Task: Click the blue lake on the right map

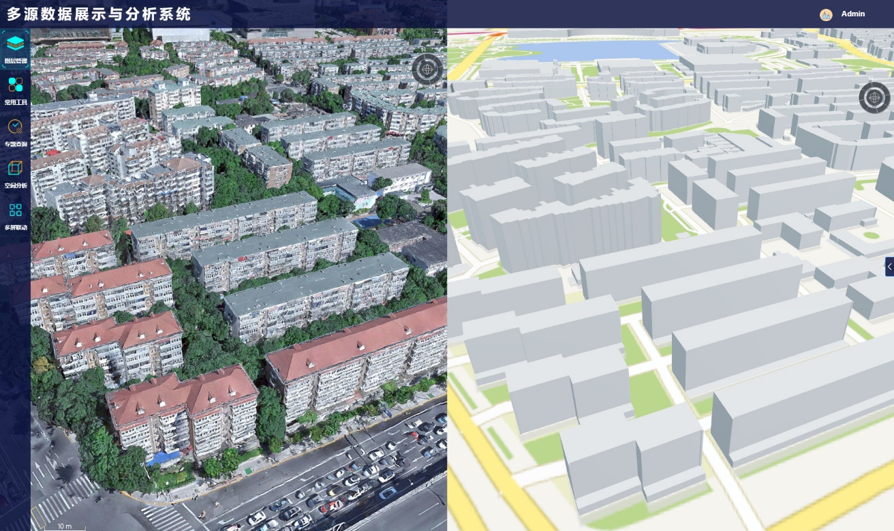Action: coord(590,50)
